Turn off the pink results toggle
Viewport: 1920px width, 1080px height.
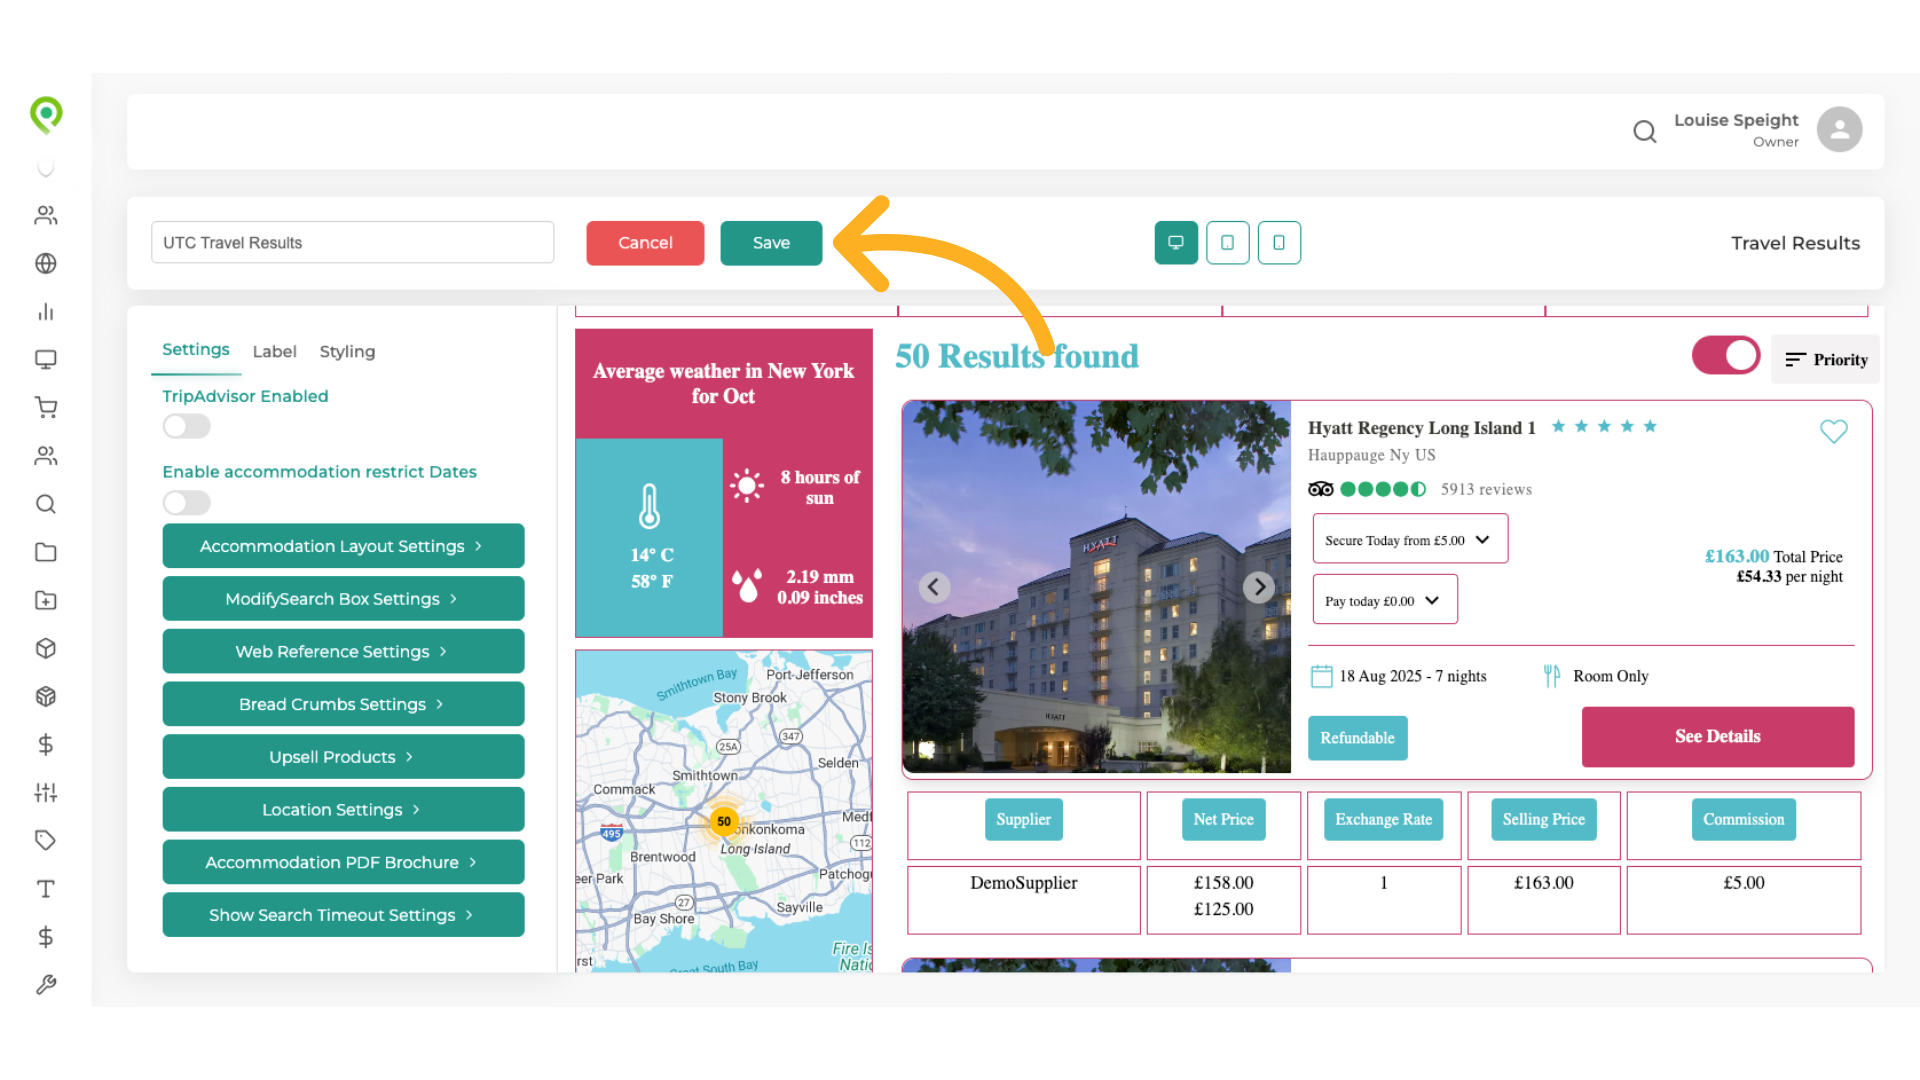[x=1726, y=356]
